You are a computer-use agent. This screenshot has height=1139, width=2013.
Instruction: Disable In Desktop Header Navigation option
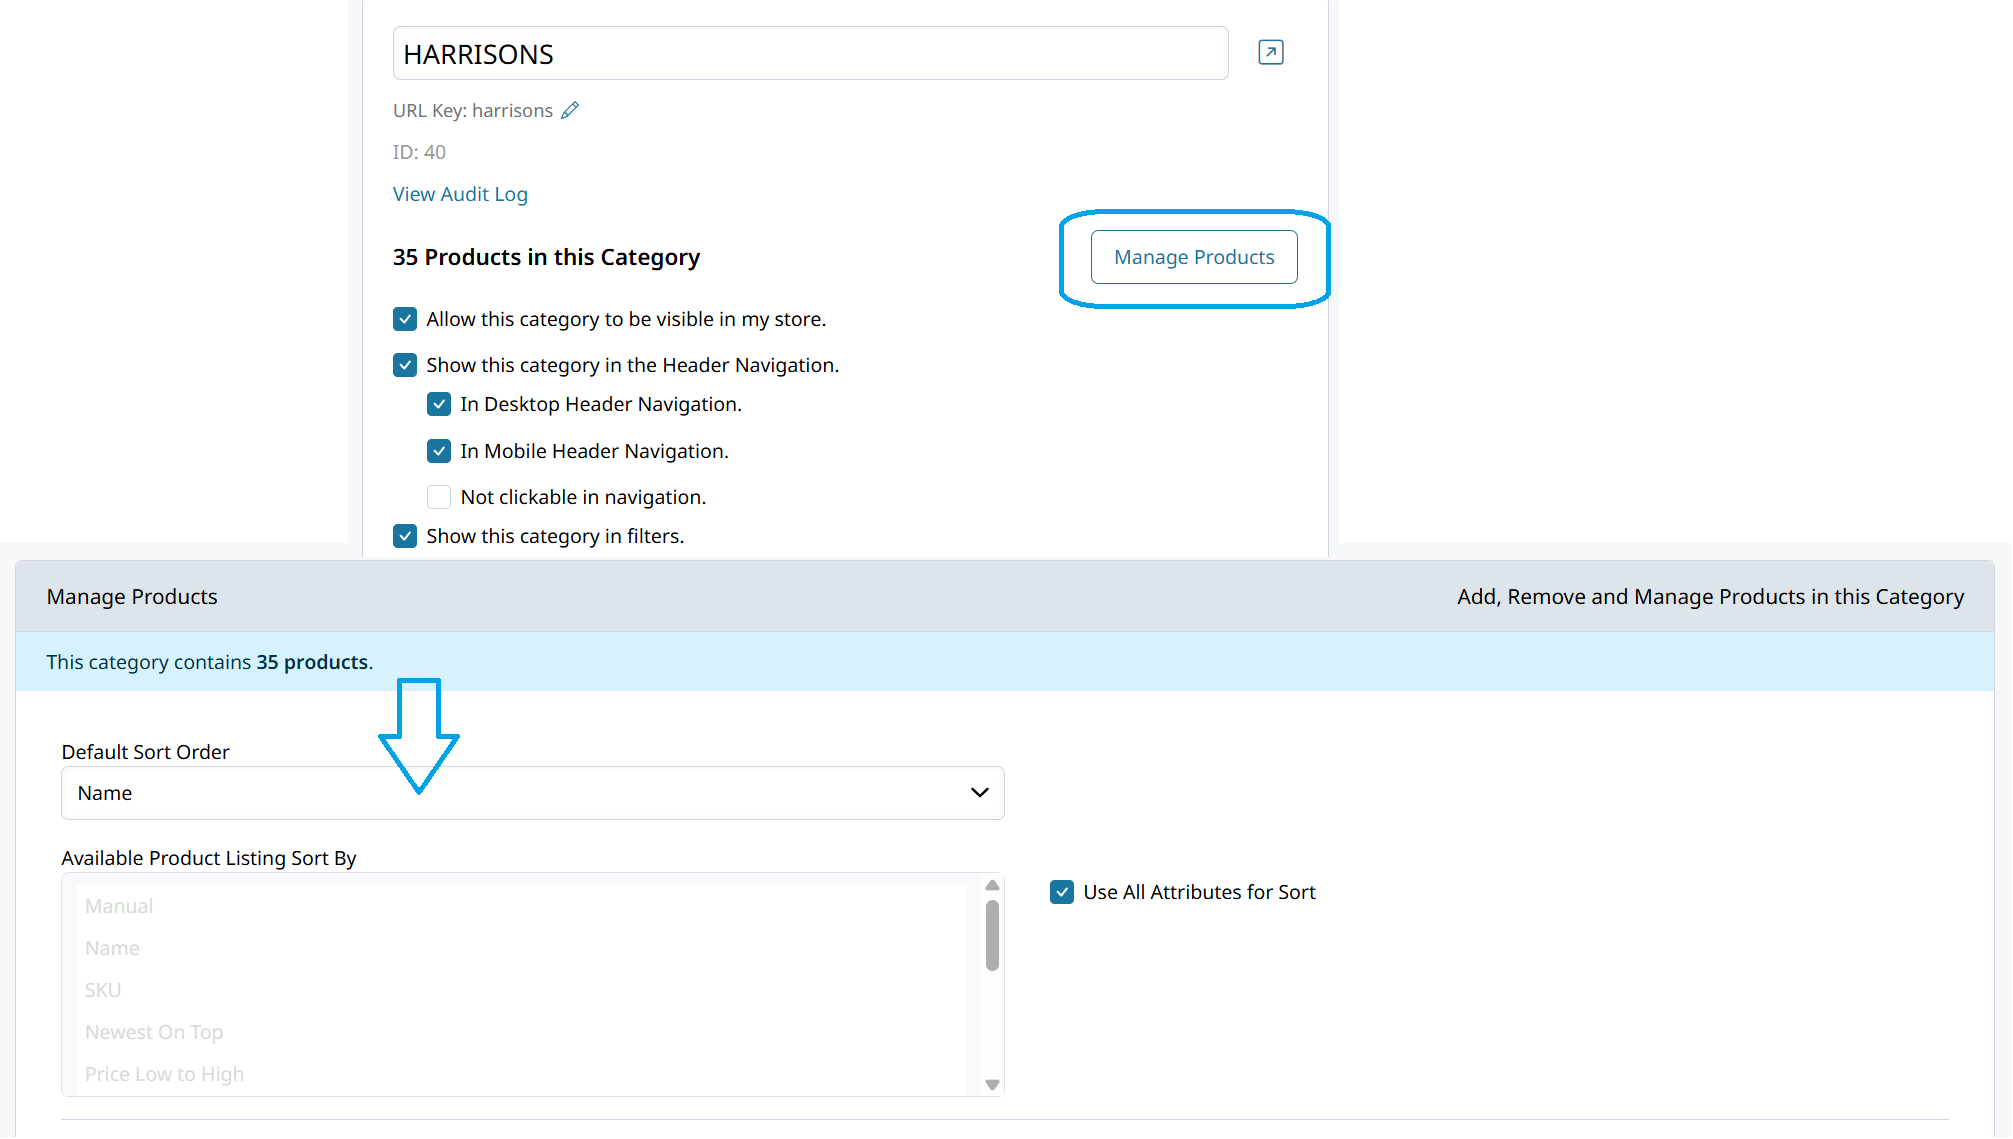(439, 404)
